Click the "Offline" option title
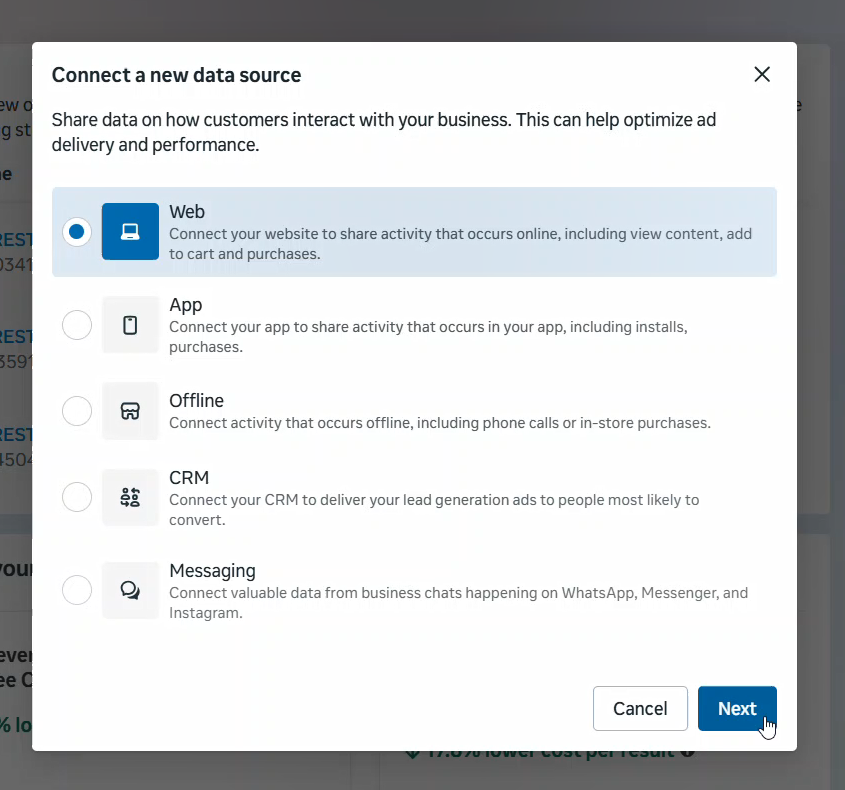Image resolution: width=845 pixels, height=790 pixels. point(197,401)
